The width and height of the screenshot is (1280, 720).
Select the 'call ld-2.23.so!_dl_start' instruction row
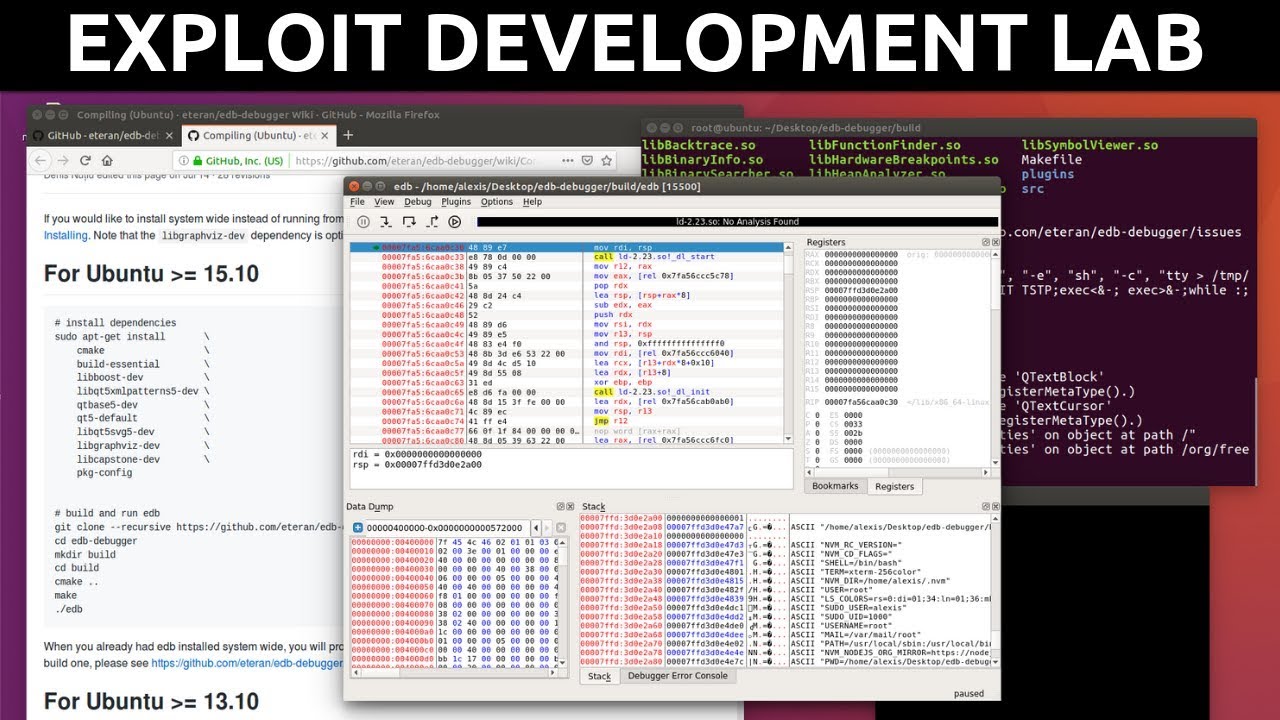pyautogui.click(x=565, y=257)
